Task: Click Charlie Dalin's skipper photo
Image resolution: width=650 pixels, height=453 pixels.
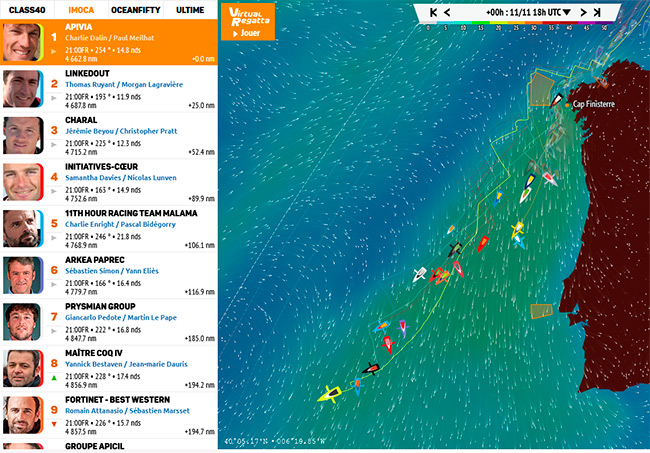Action: 22,43
